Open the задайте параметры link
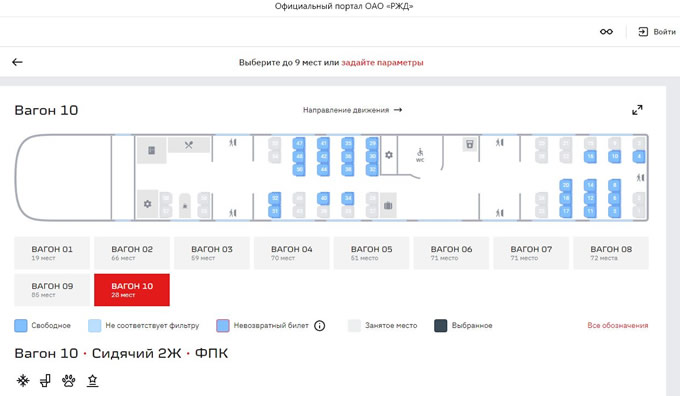The height and width of the screenshot is (396, 680). [x=382, y=62]
